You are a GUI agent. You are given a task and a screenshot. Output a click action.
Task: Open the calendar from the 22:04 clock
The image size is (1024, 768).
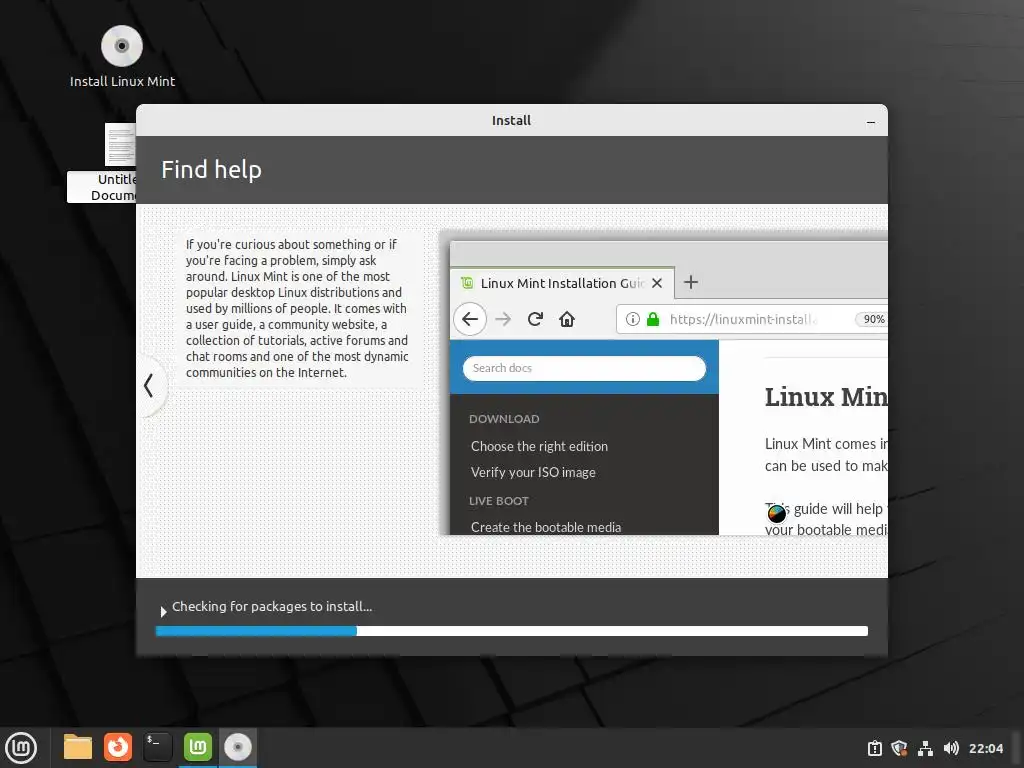click(x=985, y=748)
